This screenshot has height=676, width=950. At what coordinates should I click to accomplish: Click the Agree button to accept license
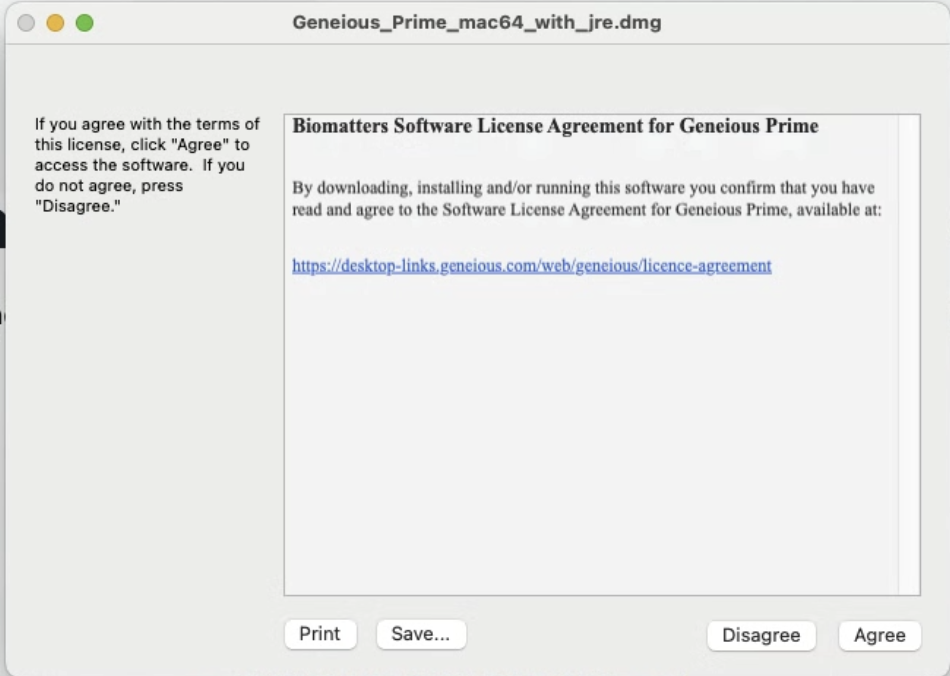point(880,635)
